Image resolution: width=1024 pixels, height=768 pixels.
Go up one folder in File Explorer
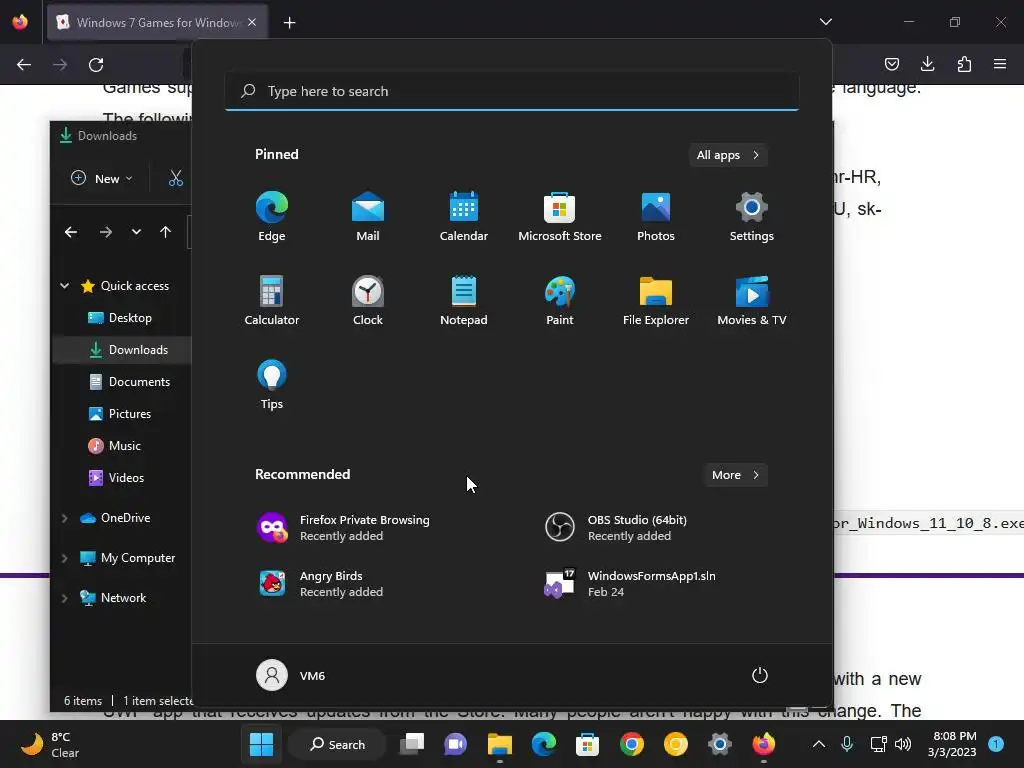[165, 232]
